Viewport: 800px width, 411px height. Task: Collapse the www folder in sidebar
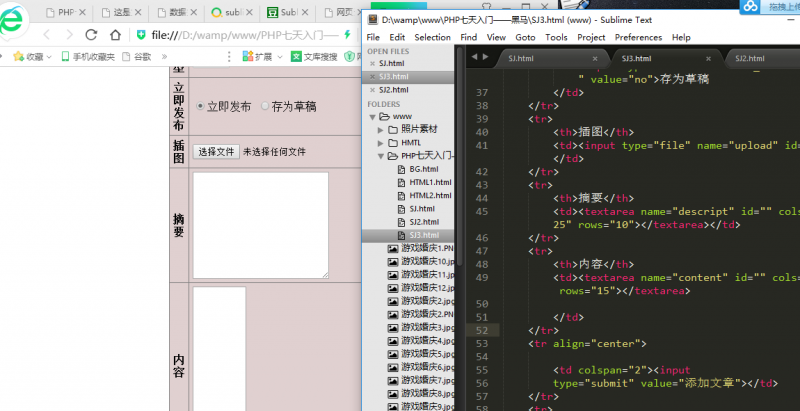point(370,117)
